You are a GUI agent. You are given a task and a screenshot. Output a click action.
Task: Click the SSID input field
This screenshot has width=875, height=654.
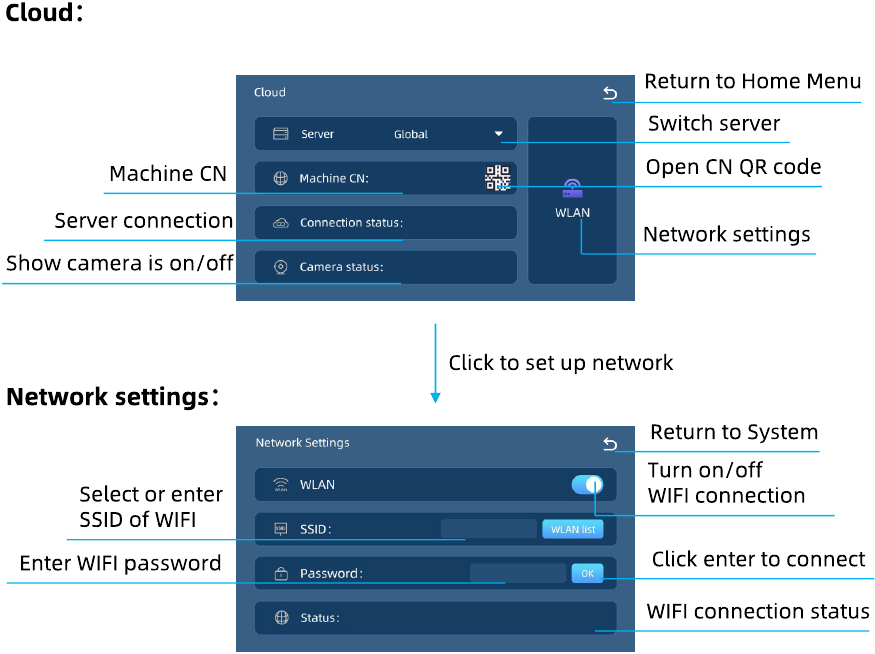coord(488,529)
